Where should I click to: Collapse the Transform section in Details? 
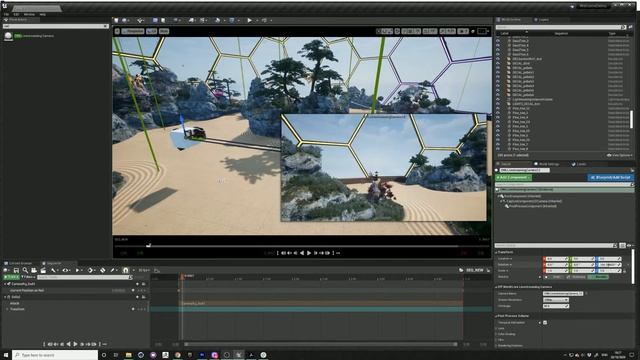[x=497, y=252]
